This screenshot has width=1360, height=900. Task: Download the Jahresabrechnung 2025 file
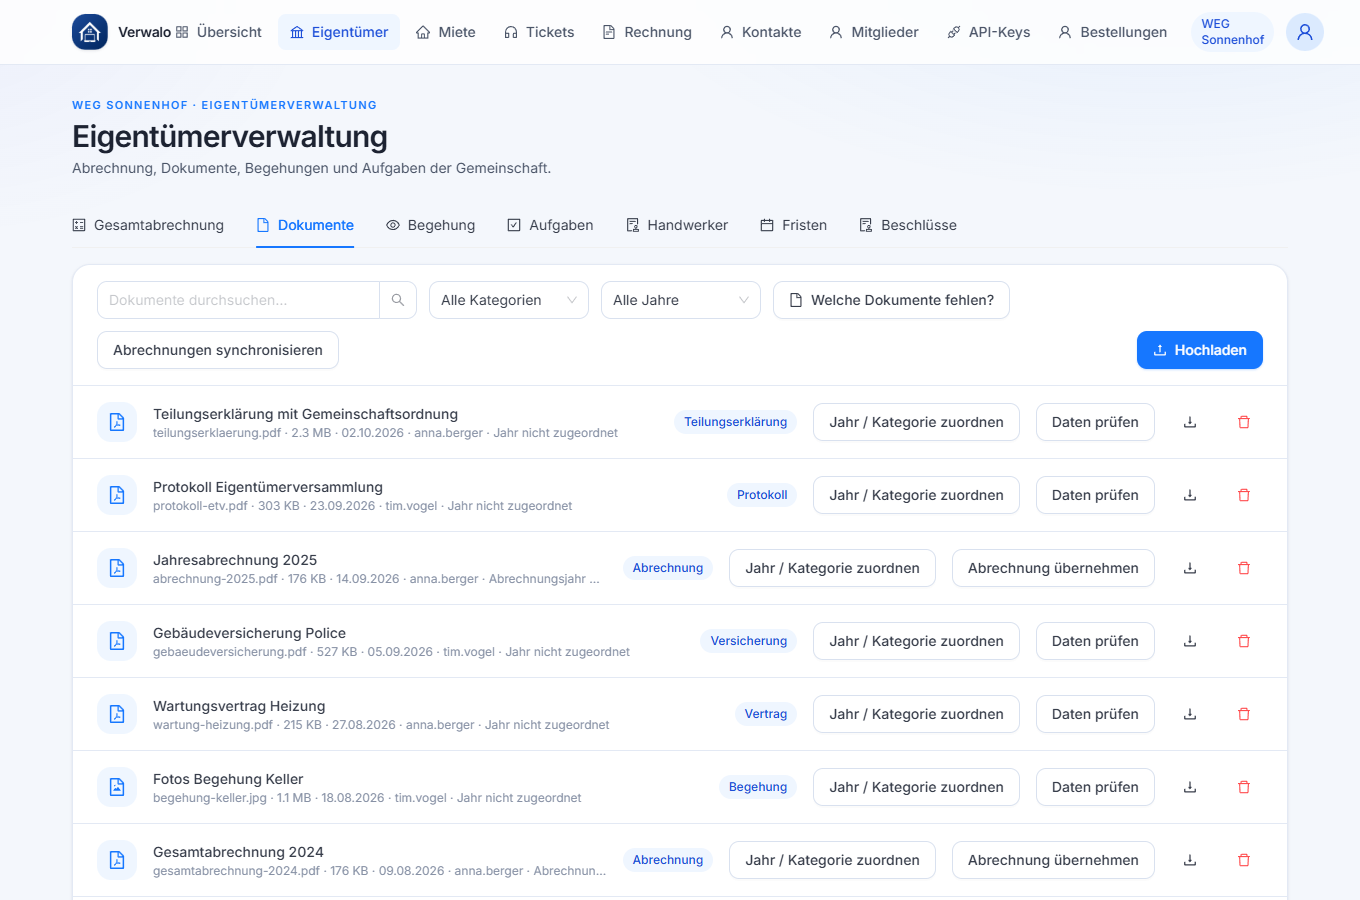tap(1190, 568)
